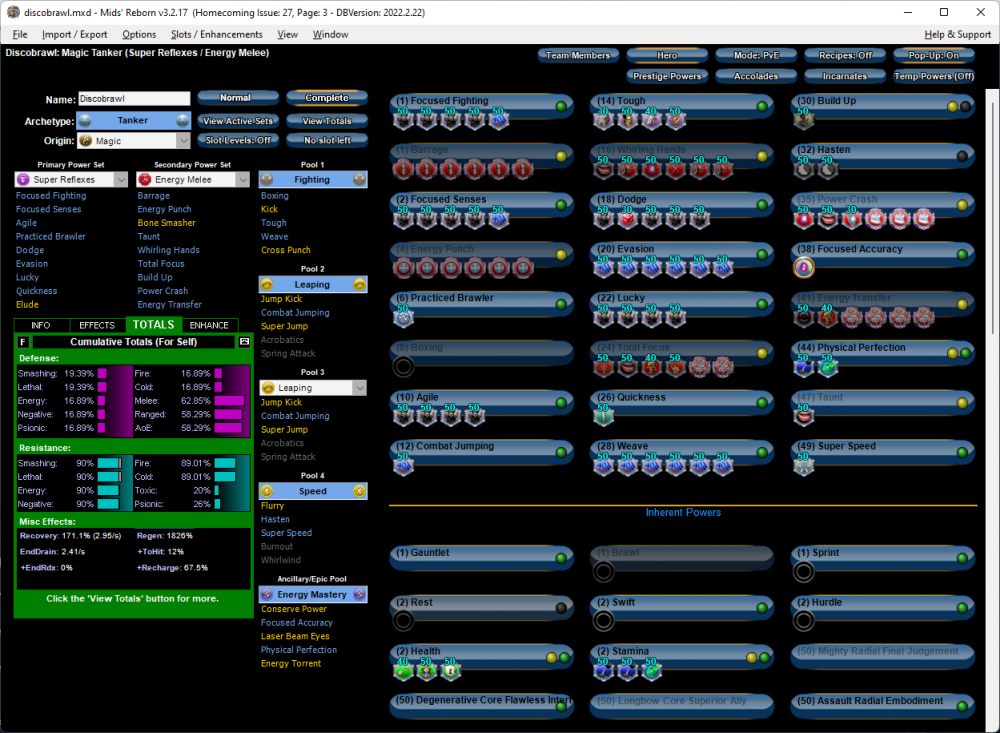Click right arrow icon on Speed pool

tap(359, 491)
